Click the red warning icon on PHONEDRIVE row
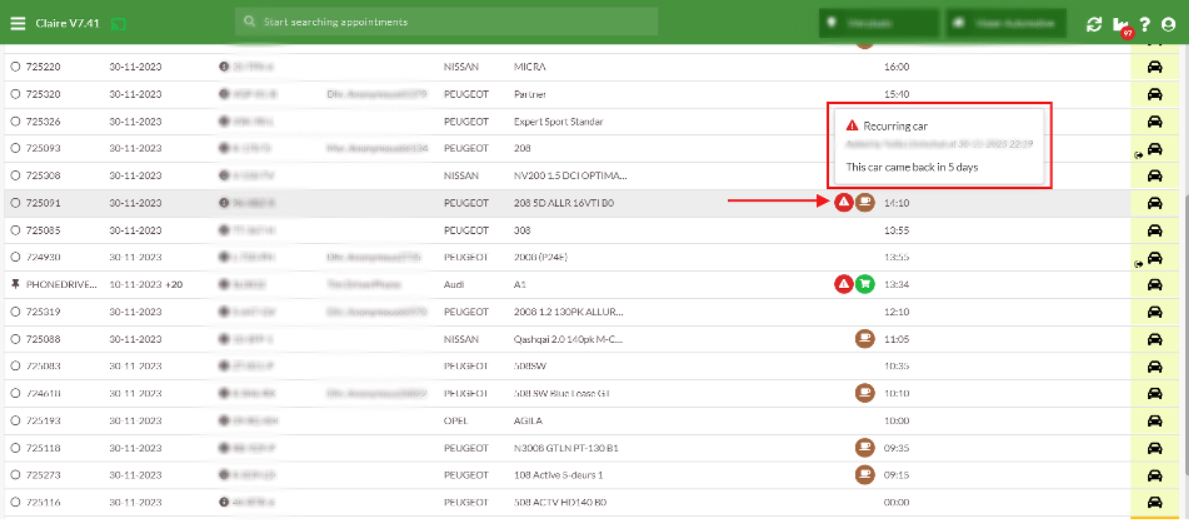 click(843, 284)
